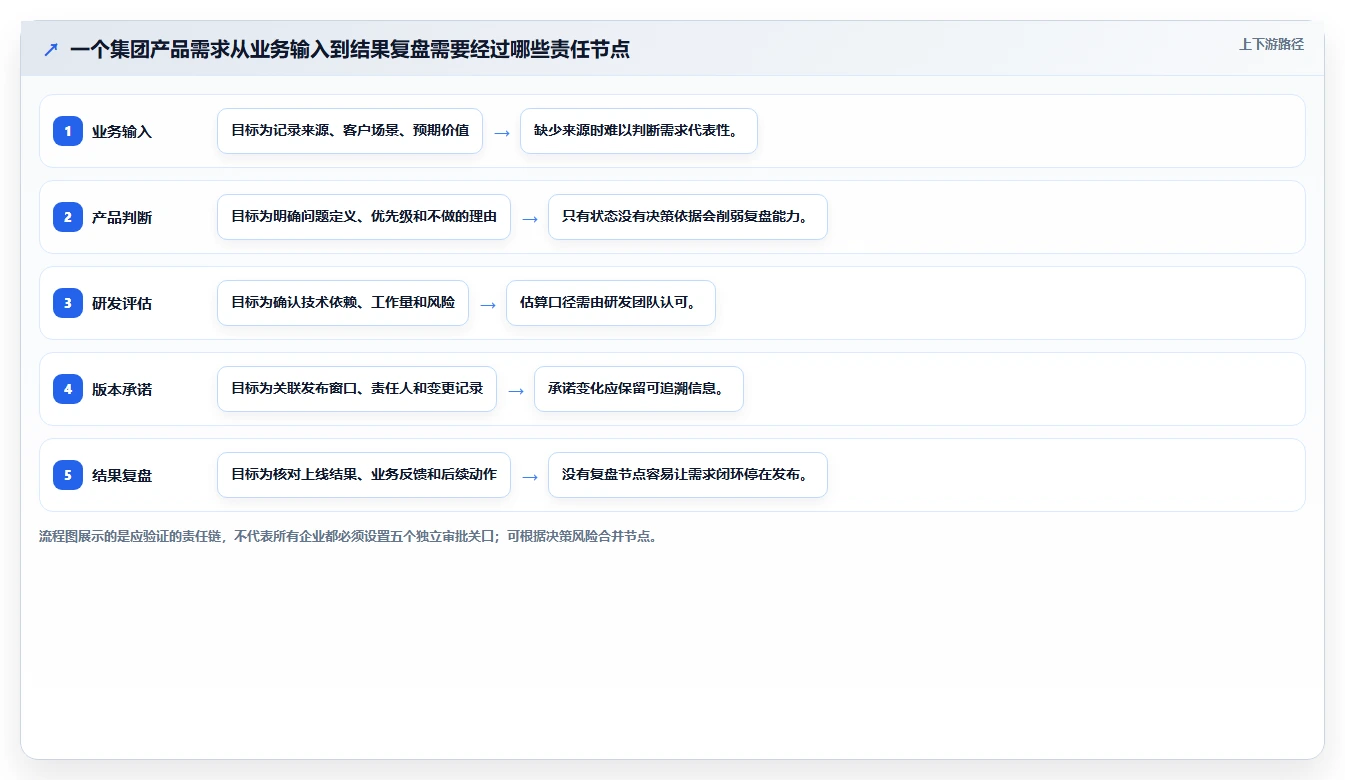Select the 结果复盘 step label
Image resolution: width=1345 pixels, height=780 pixels.
pyautogui.click(x=122, y=475)
